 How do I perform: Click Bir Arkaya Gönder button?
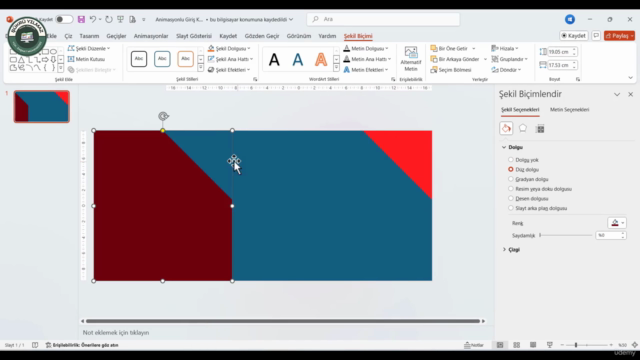coord(455,59)
